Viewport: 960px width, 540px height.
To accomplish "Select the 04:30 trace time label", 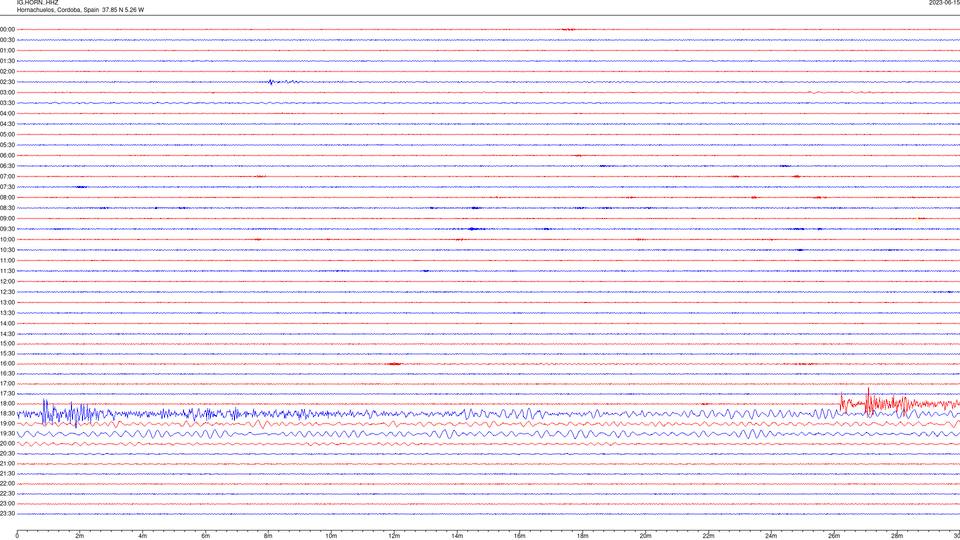I will 7,124.
